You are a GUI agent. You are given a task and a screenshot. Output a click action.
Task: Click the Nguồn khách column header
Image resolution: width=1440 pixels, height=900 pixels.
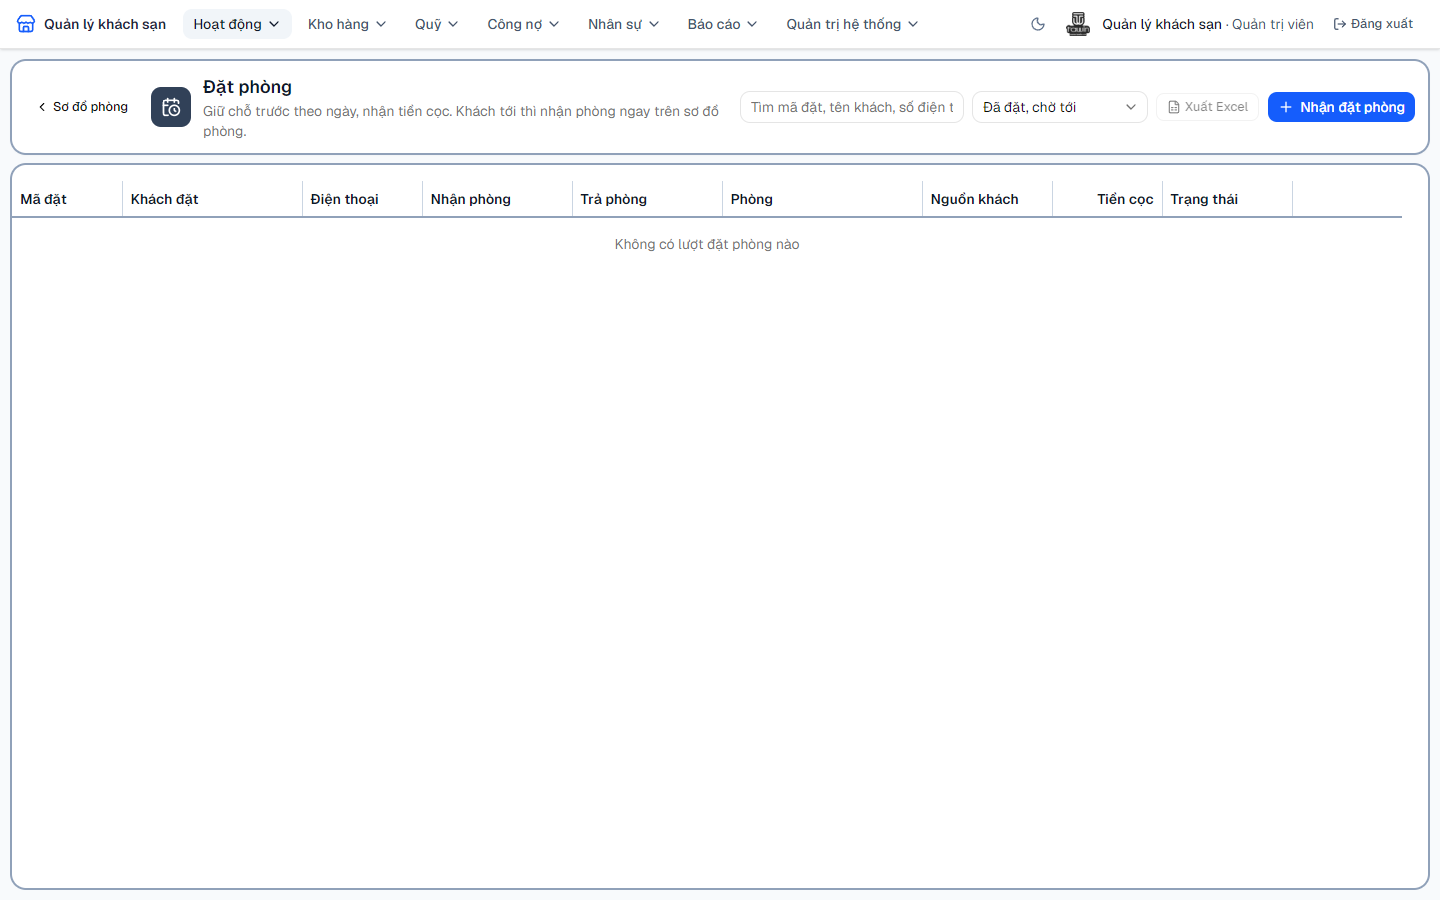tap(987, 199)
